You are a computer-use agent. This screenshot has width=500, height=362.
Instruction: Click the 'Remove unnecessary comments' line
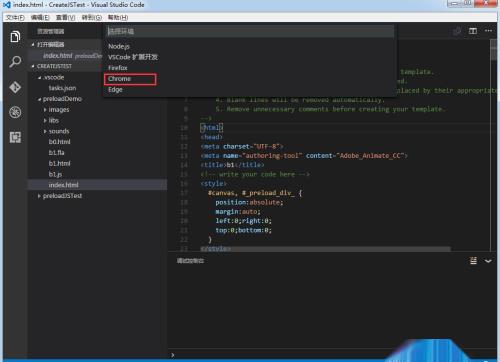pos(330,109)
